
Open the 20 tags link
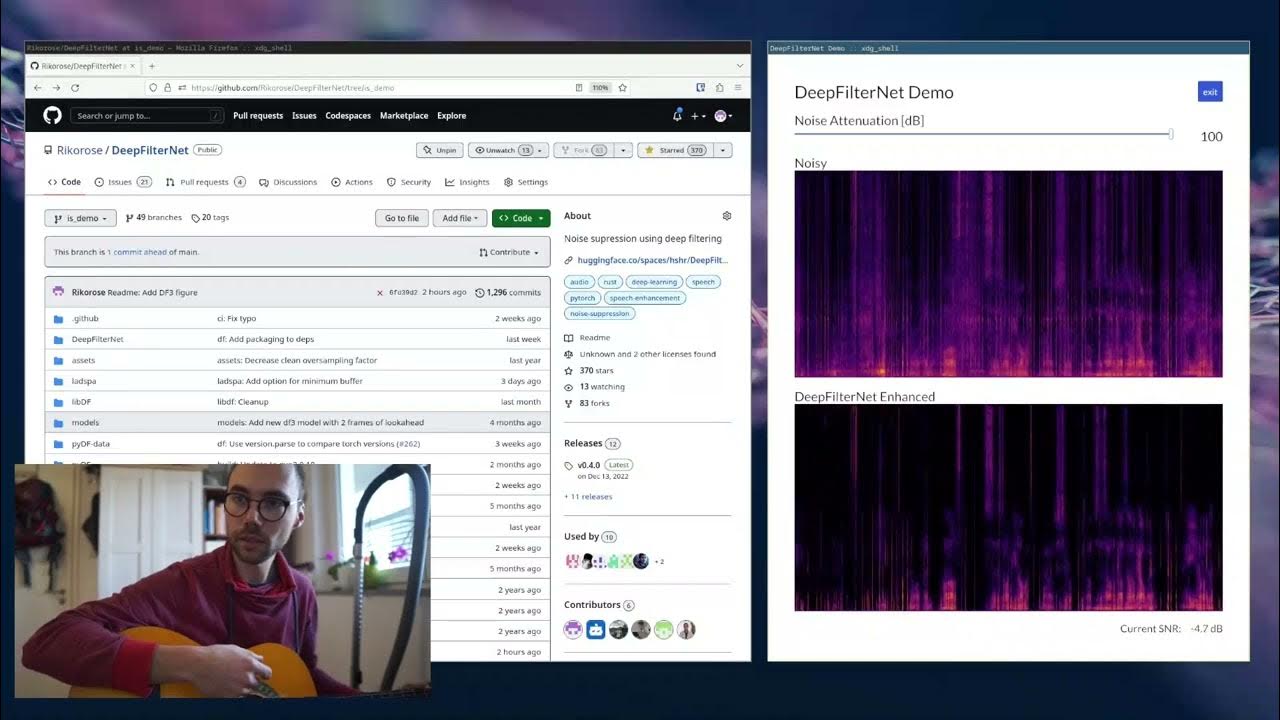tap(210, 218)
